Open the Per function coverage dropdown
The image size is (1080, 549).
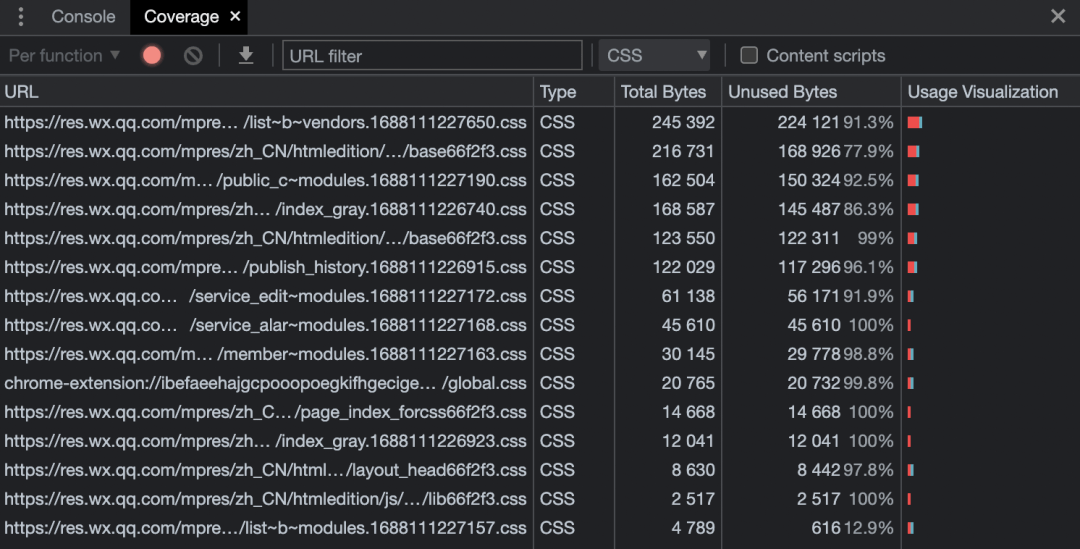65,56
